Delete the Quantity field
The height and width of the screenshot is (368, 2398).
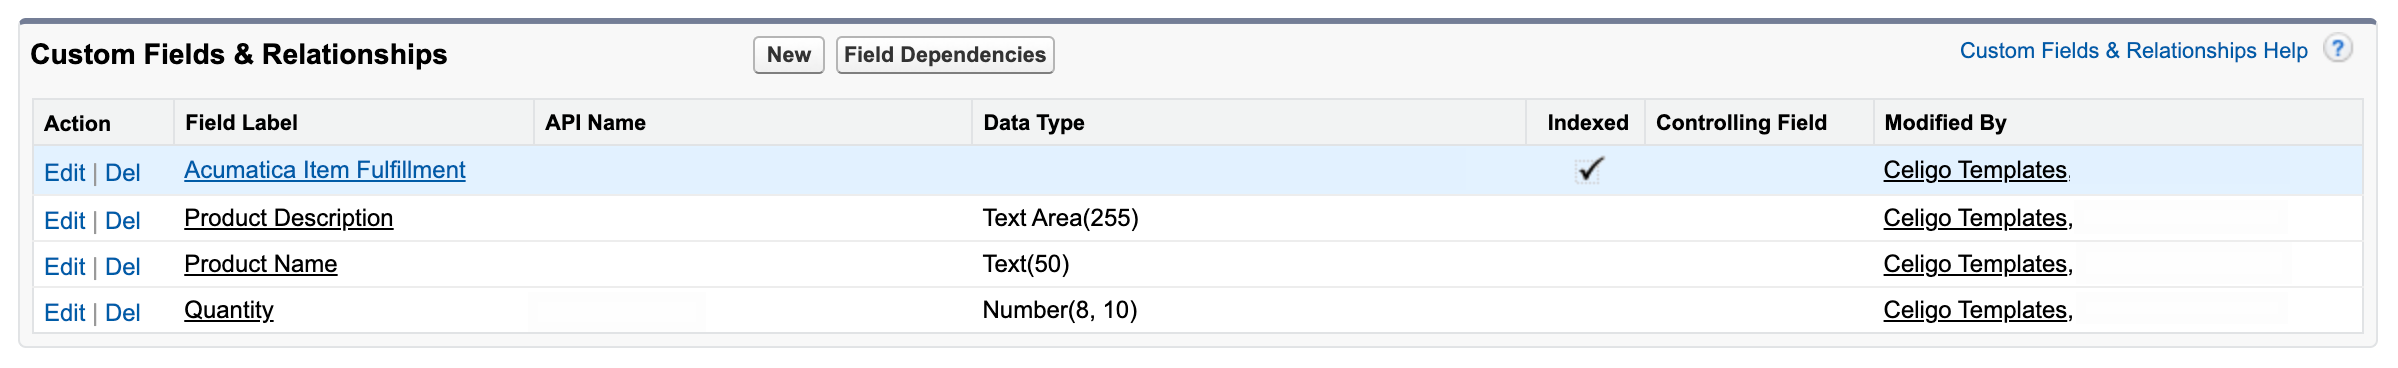pos(123,313)
